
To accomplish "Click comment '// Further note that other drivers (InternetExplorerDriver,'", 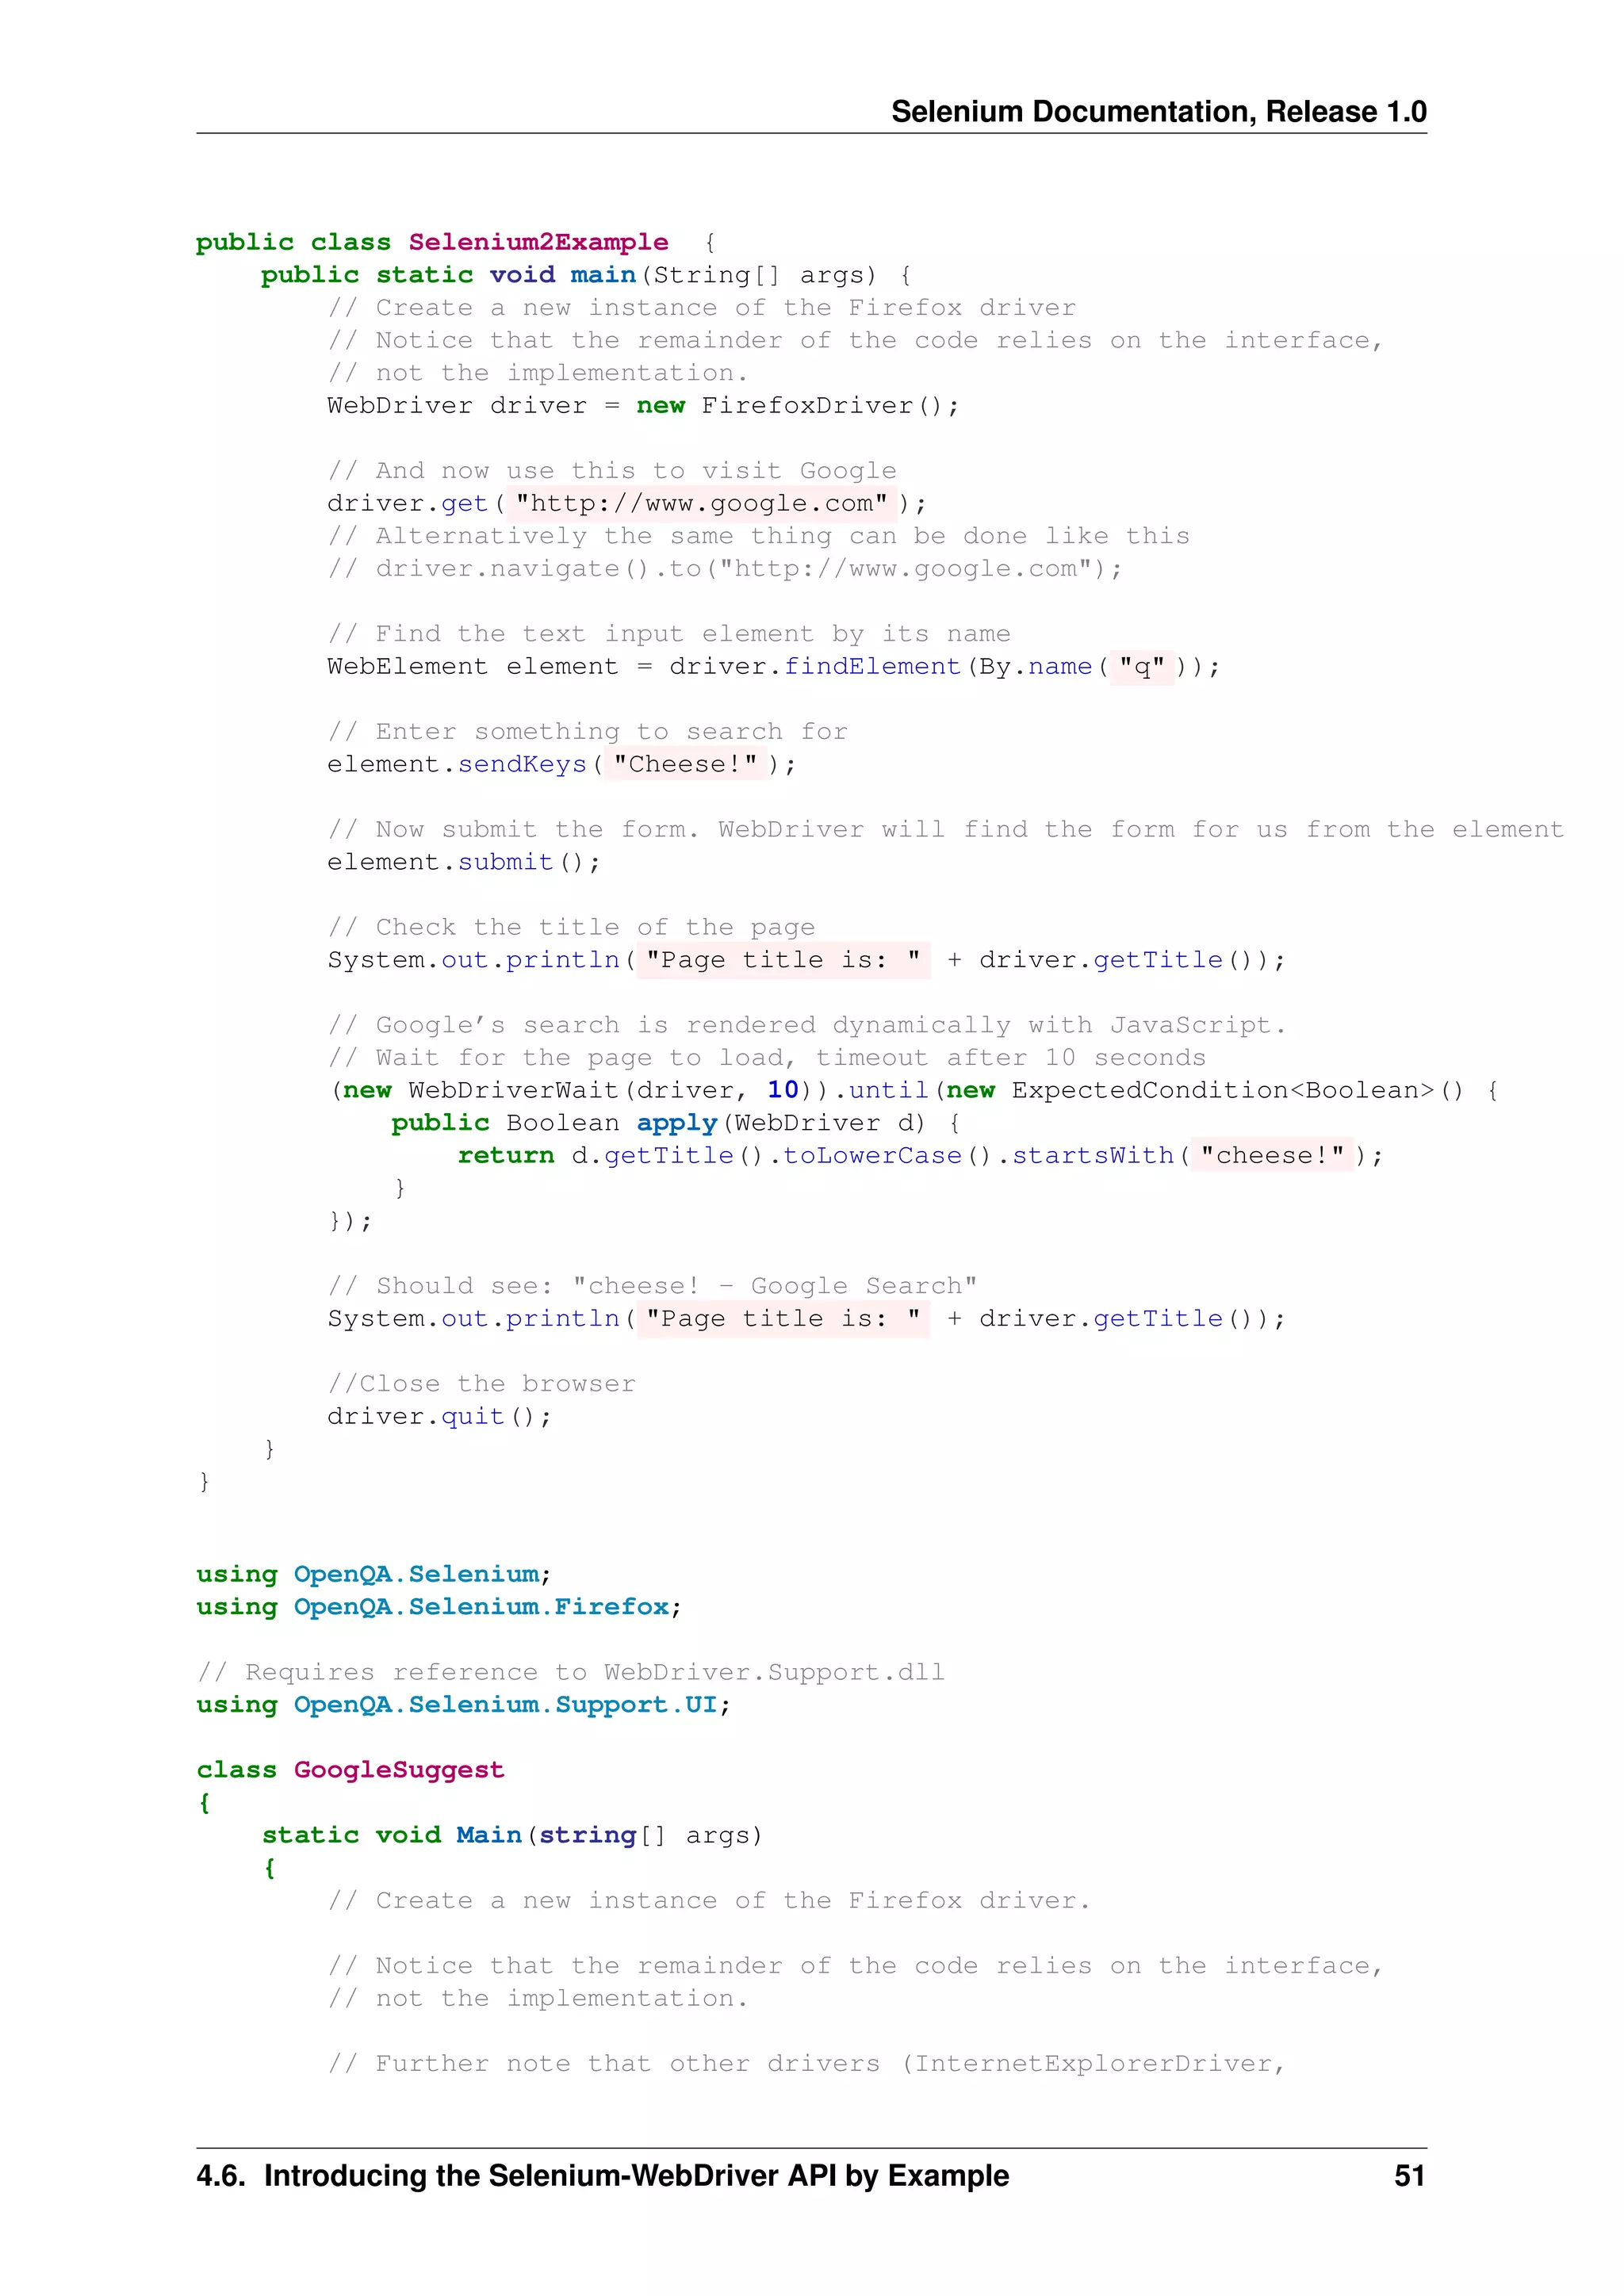I will click(807, 2063).
